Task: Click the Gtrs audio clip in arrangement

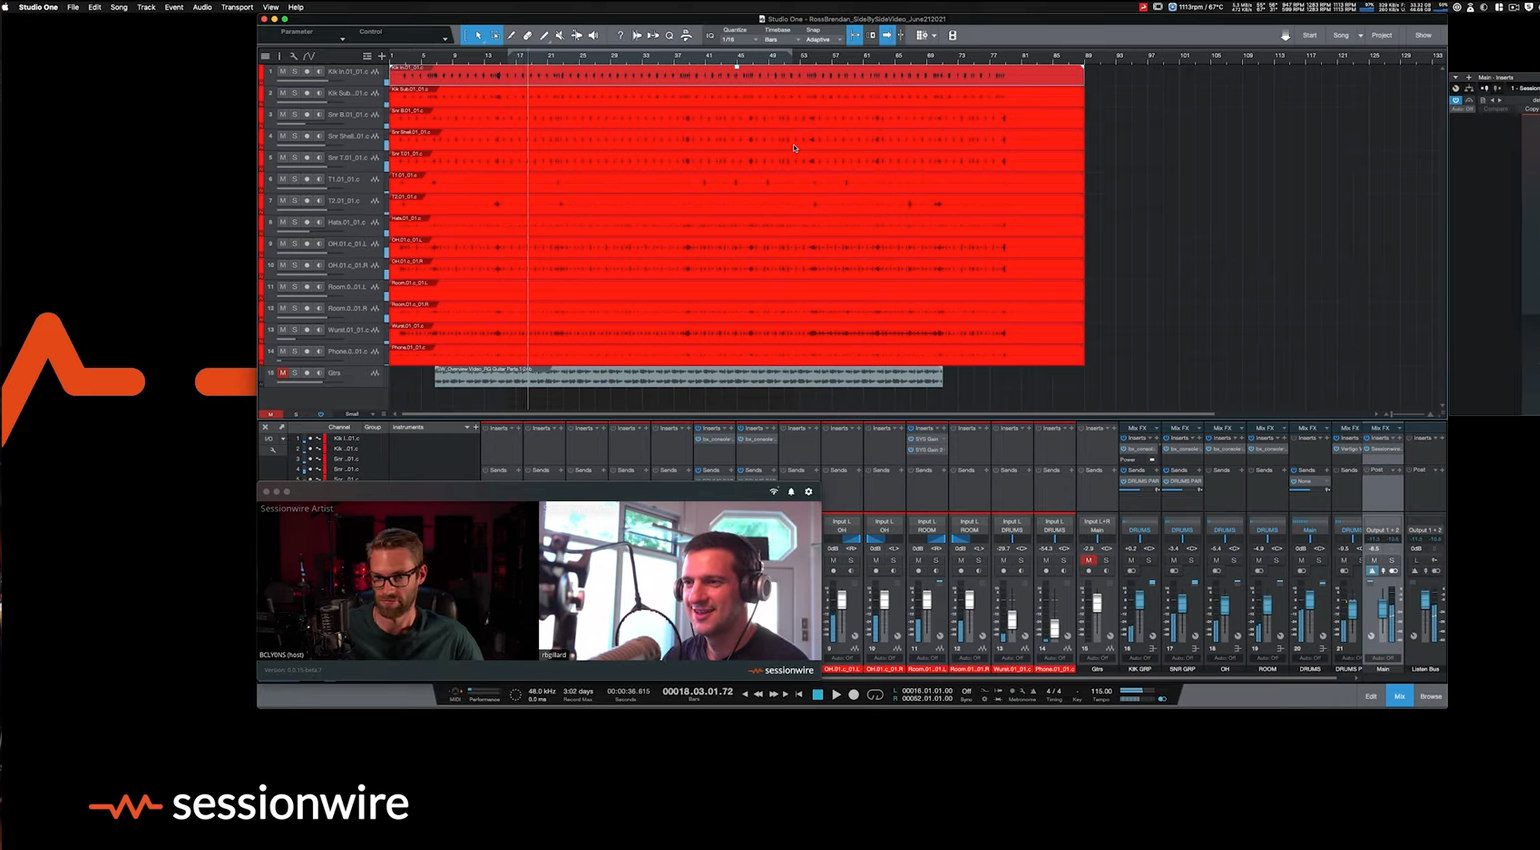Action: (x=688, y=376)
